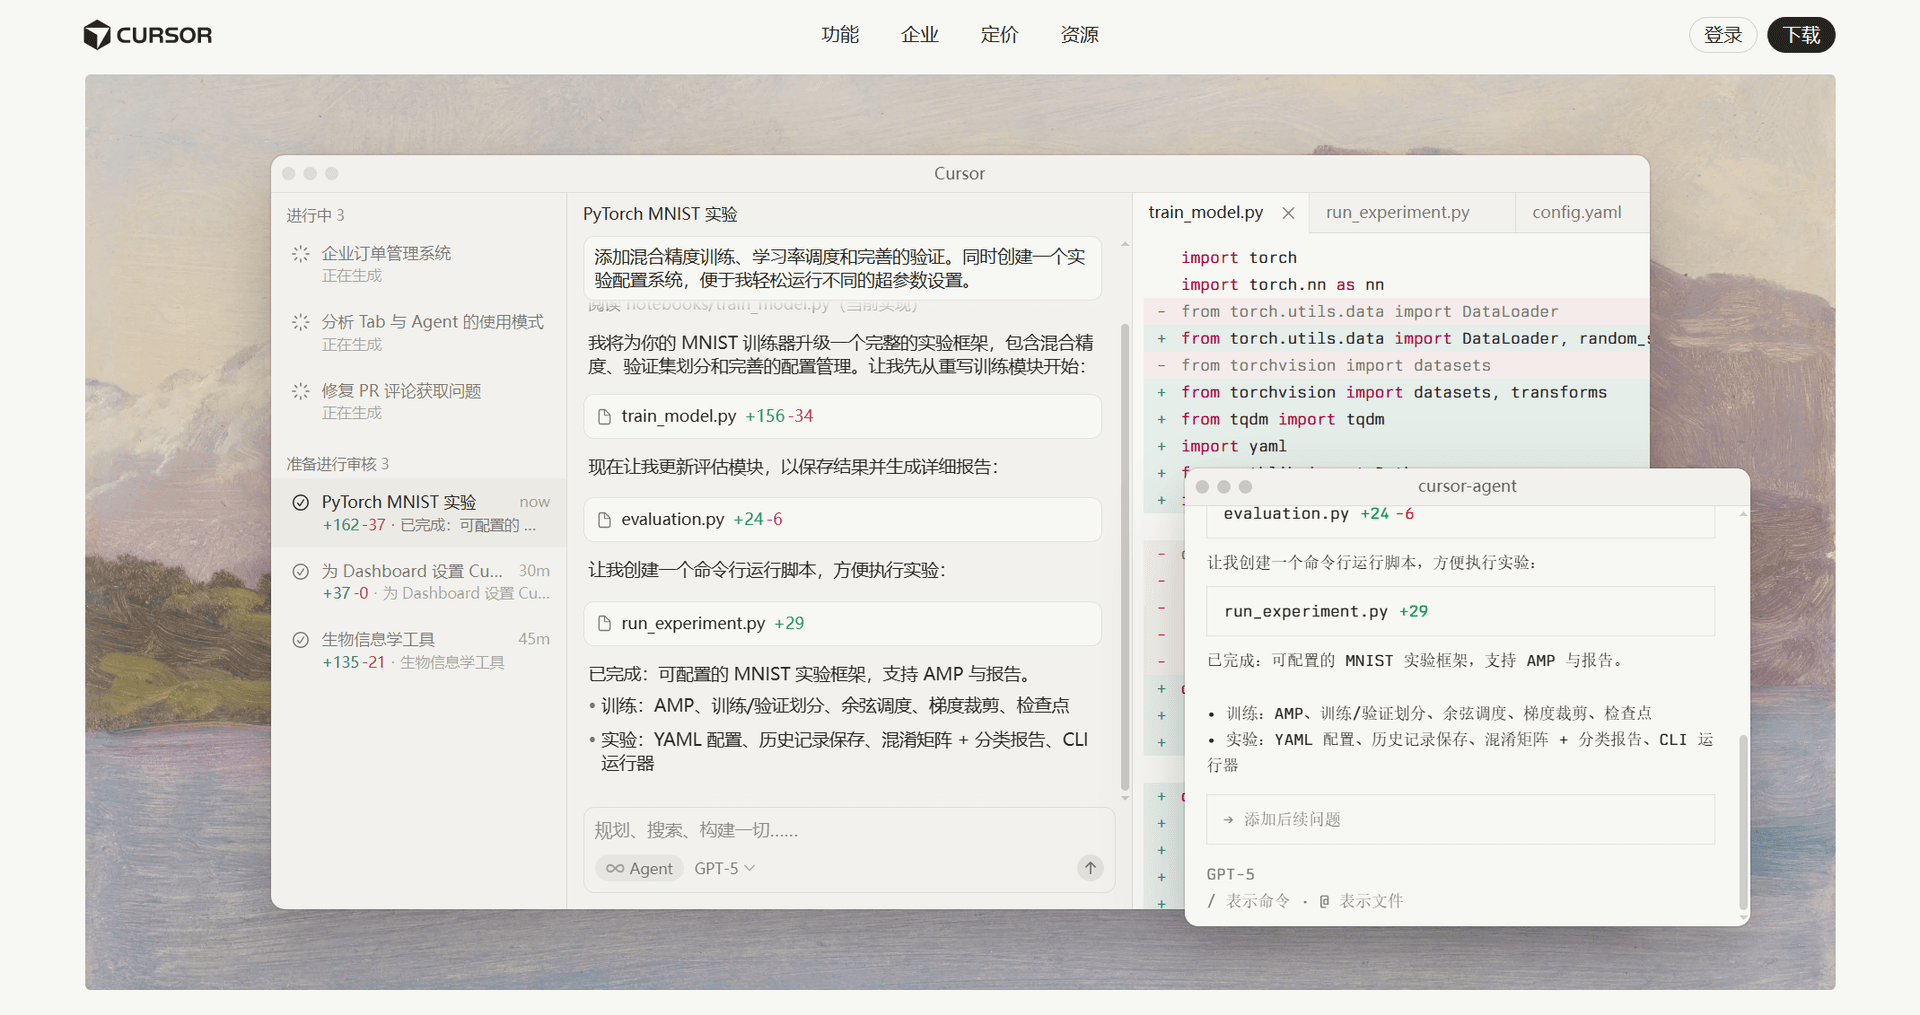Open the 定价 menu item
1920x1015 pixels.
pos(998,34)
